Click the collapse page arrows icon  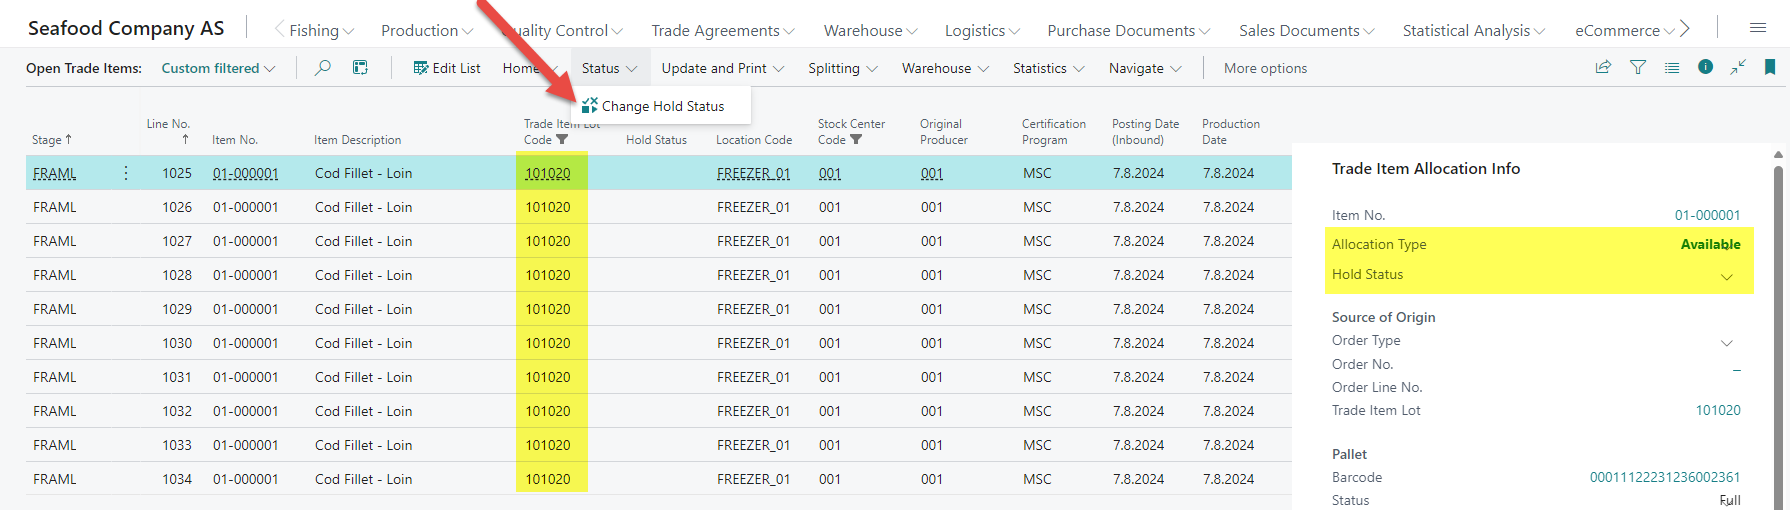coord(1738,67)
